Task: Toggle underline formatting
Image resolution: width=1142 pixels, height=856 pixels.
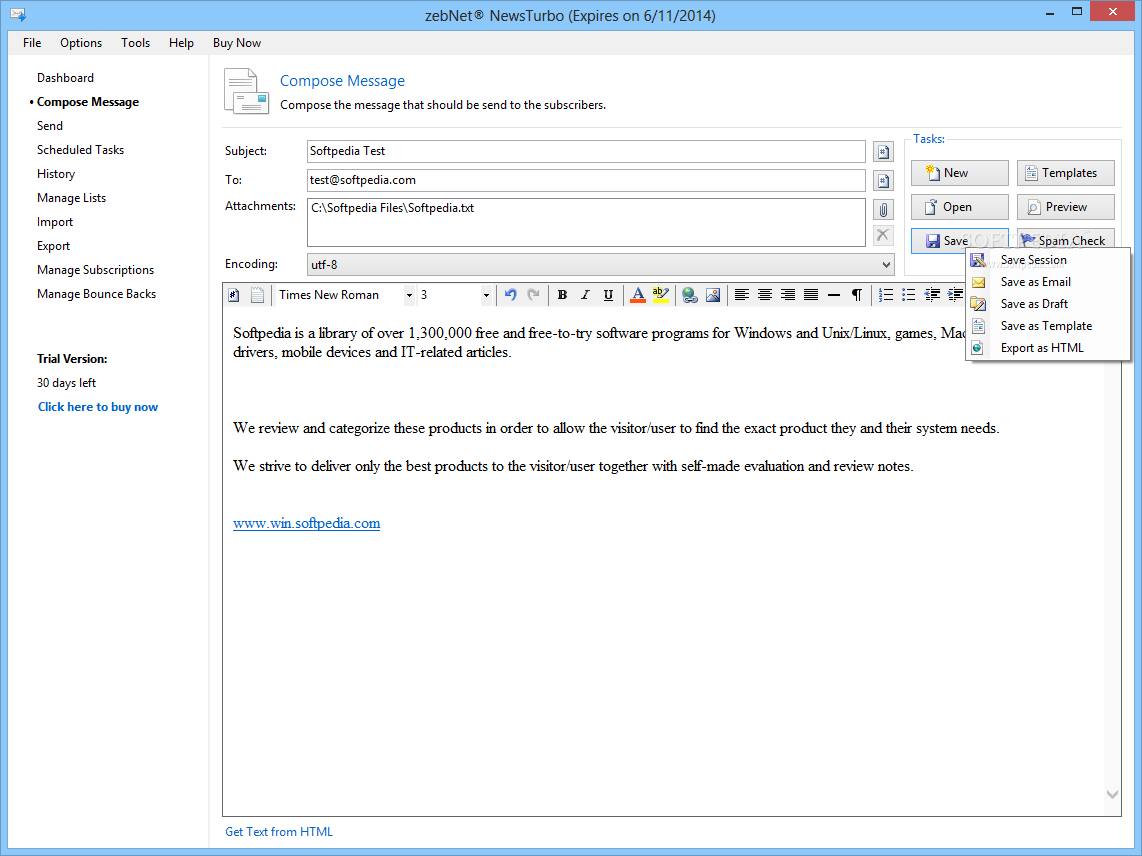Action: 608,295
